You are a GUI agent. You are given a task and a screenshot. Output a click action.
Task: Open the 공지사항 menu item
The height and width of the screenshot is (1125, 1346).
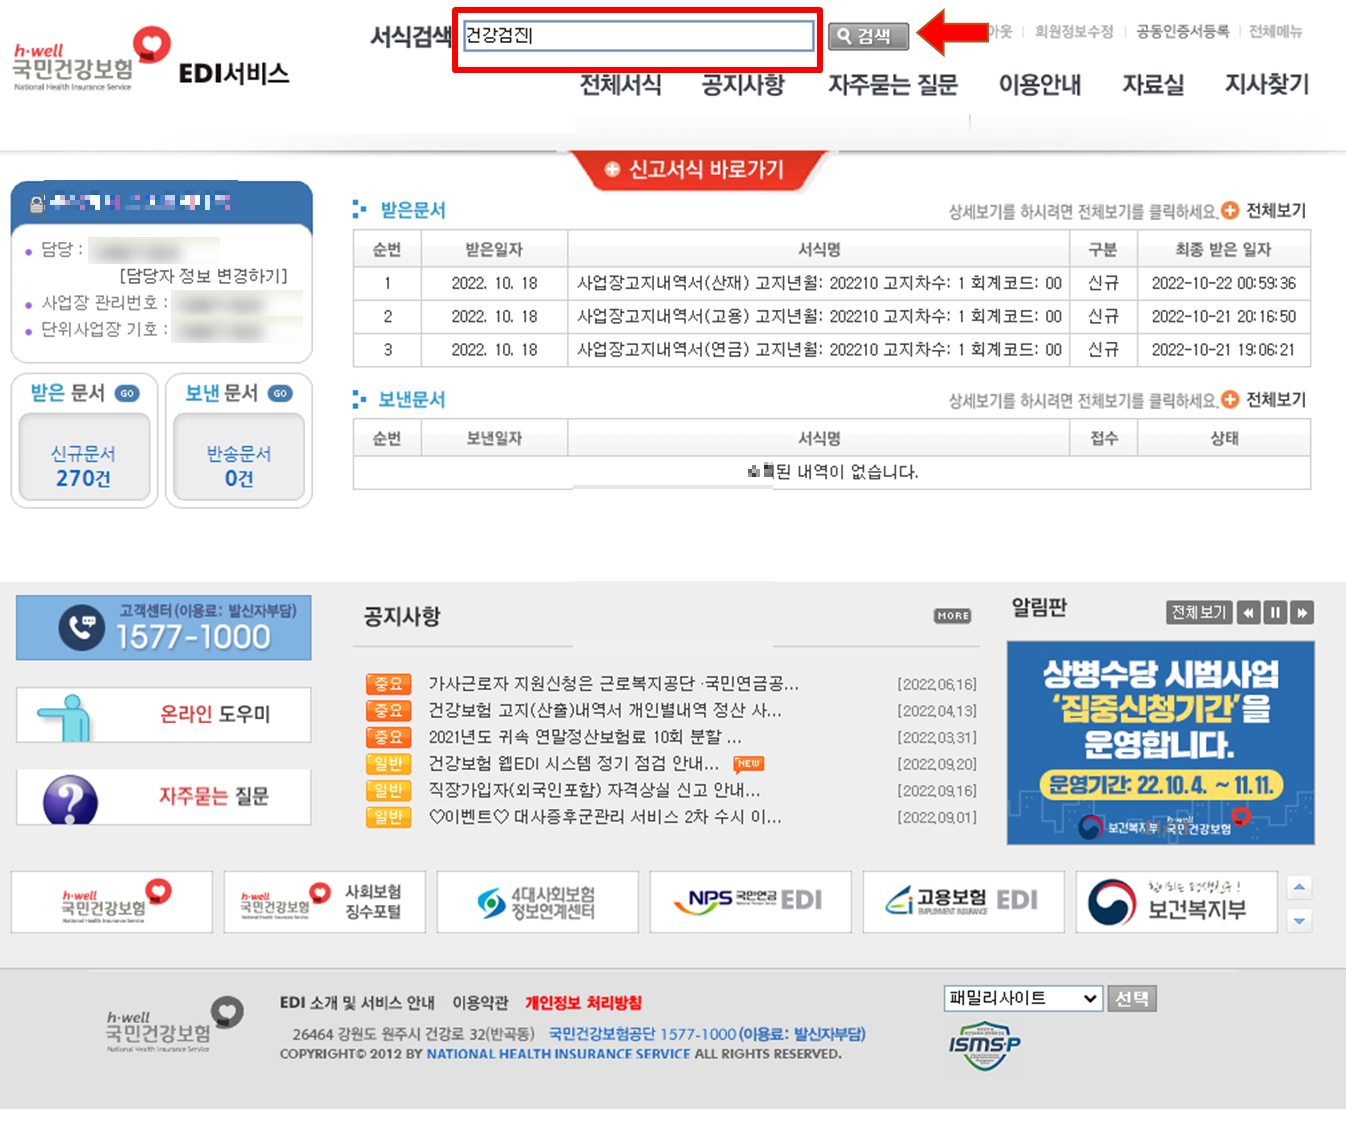click(x=743, y=86)
